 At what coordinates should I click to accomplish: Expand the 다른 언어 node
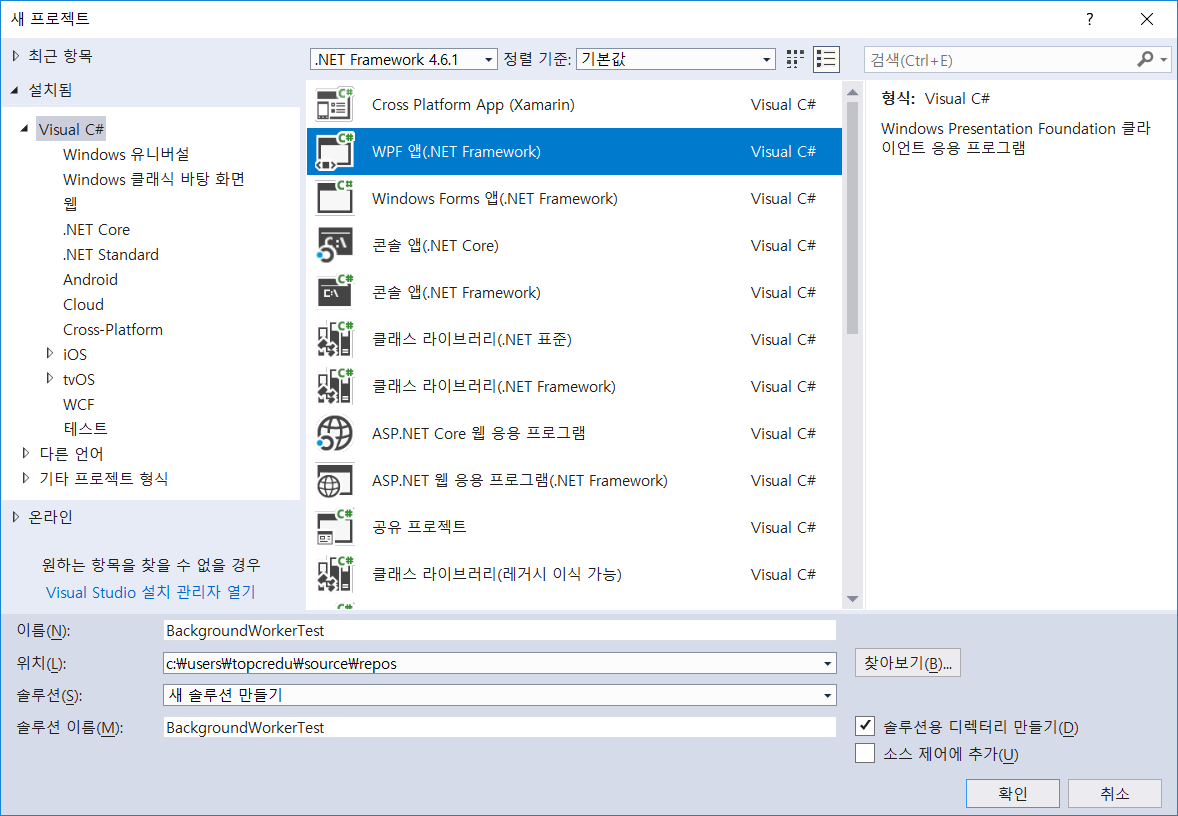point(26,452)
